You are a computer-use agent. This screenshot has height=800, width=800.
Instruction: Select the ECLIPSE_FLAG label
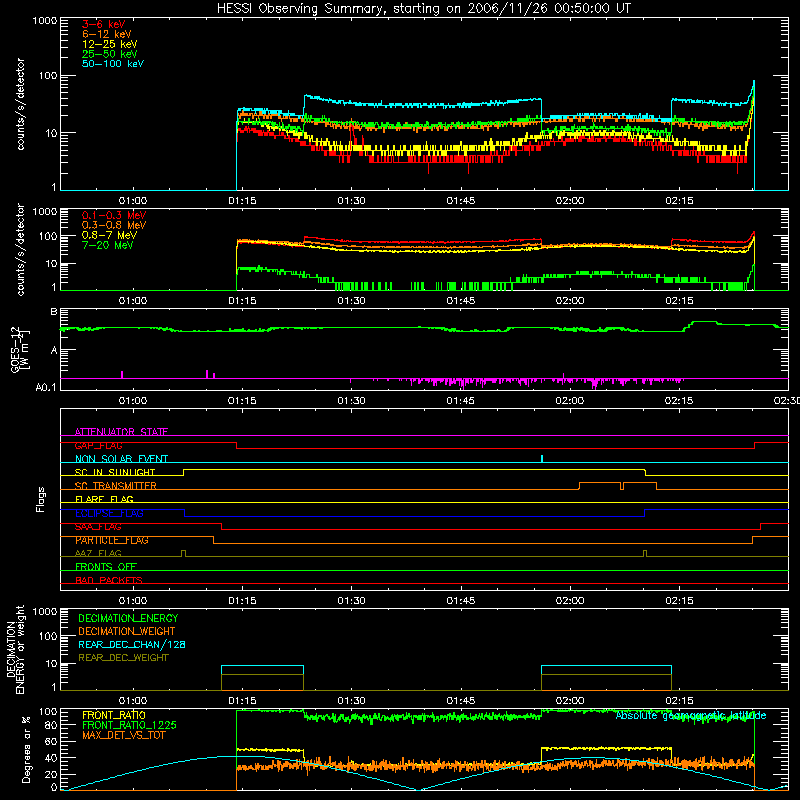click(x=109, y=513)
